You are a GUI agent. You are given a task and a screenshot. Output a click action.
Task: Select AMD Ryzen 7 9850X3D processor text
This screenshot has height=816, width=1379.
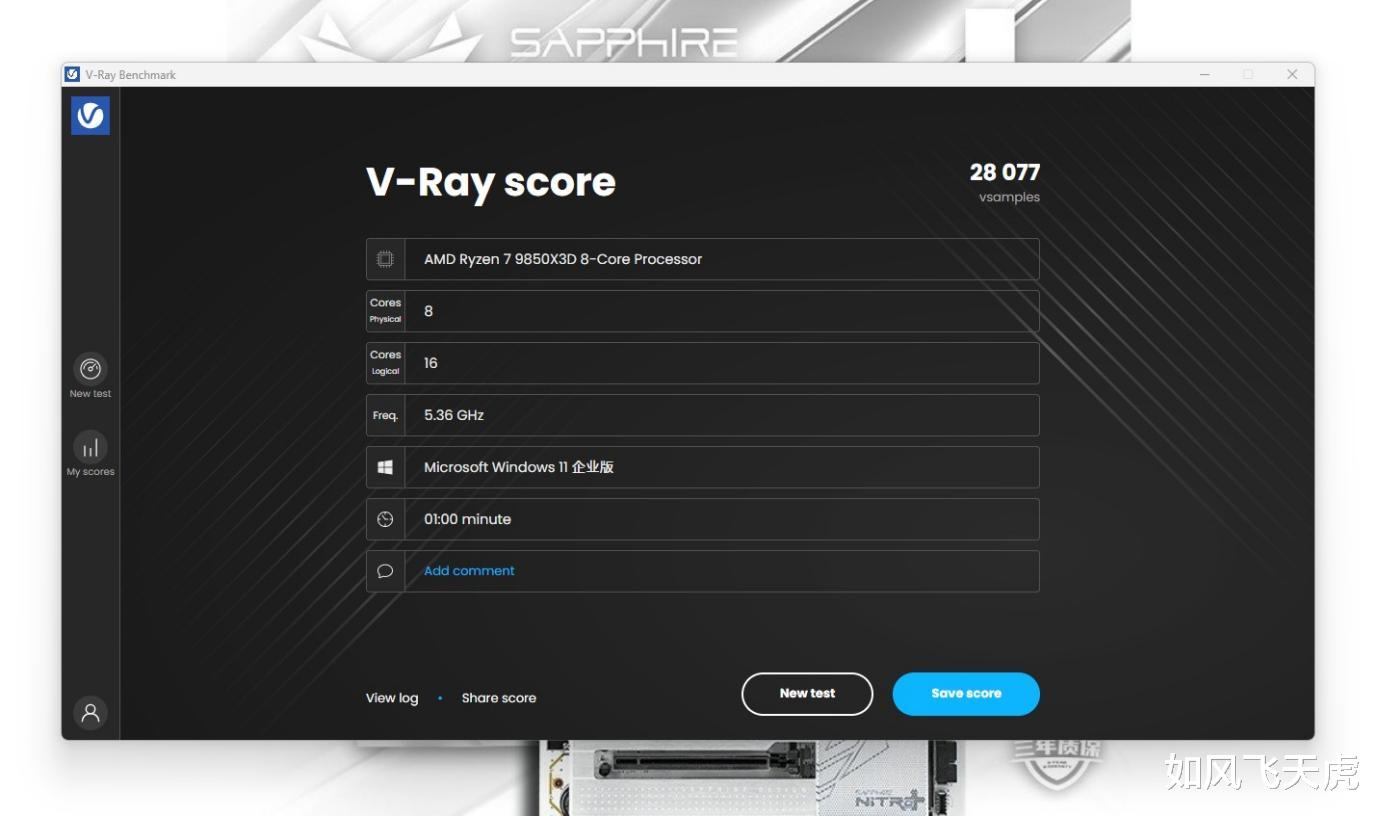point(563,259)
